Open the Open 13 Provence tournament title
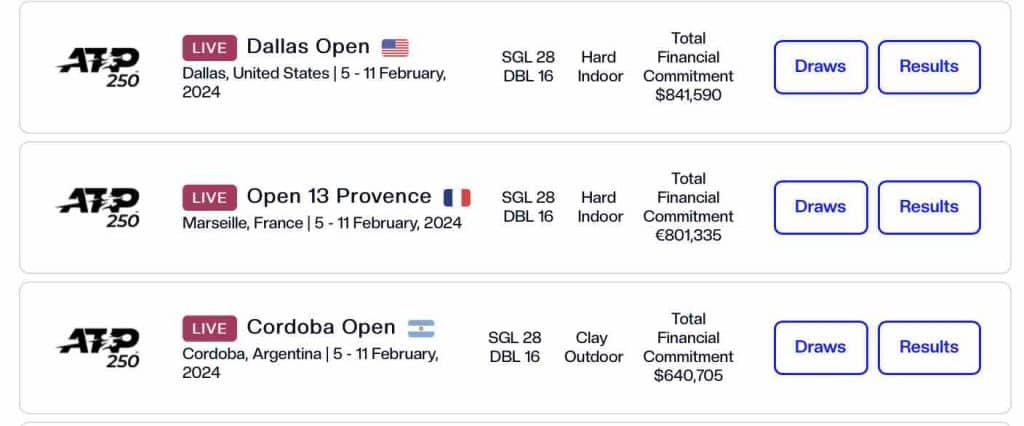 (x=339, y=197)
